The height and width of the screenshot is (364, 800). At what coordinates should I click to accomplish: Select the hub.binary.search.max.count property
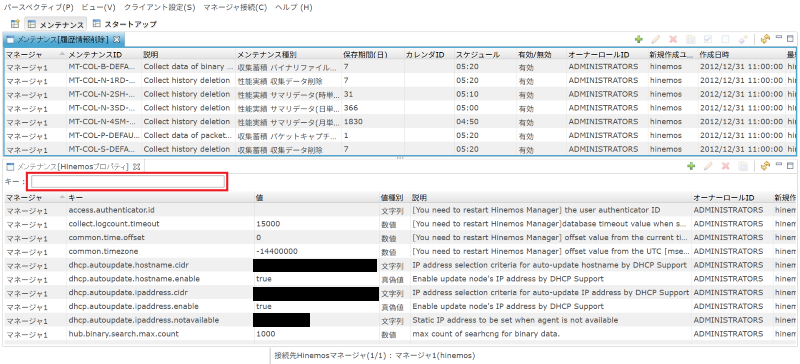399,334
